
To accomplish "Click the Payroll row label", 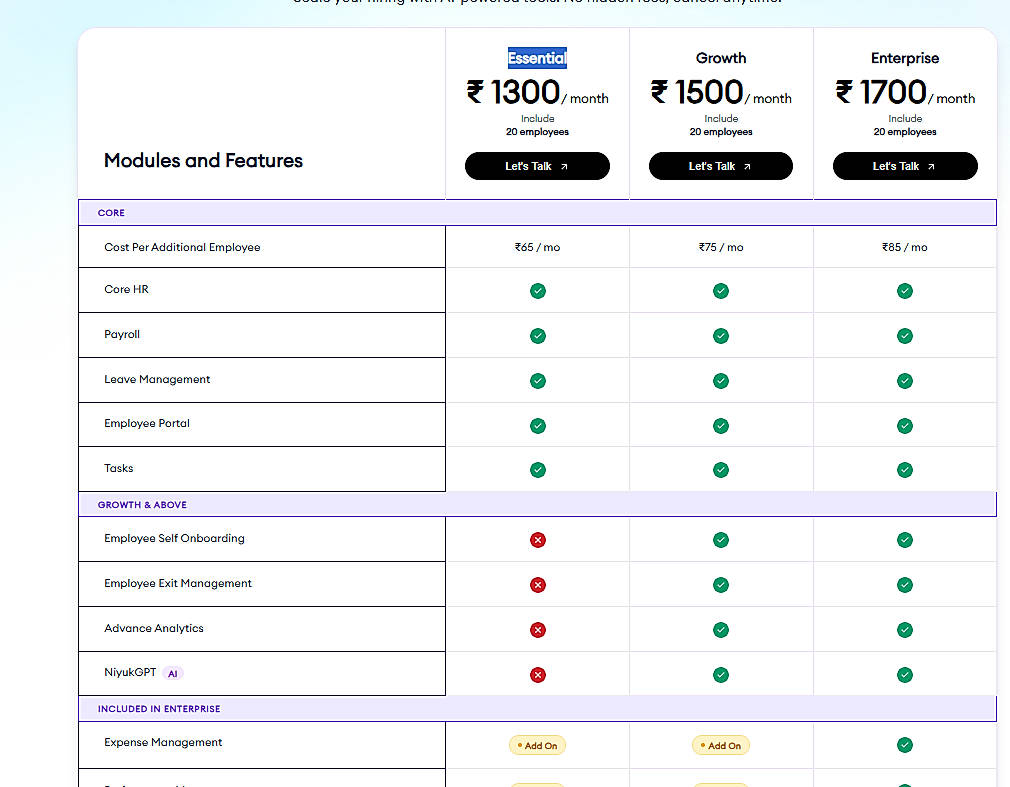I will pyautogui.click(x=122, y=334).
